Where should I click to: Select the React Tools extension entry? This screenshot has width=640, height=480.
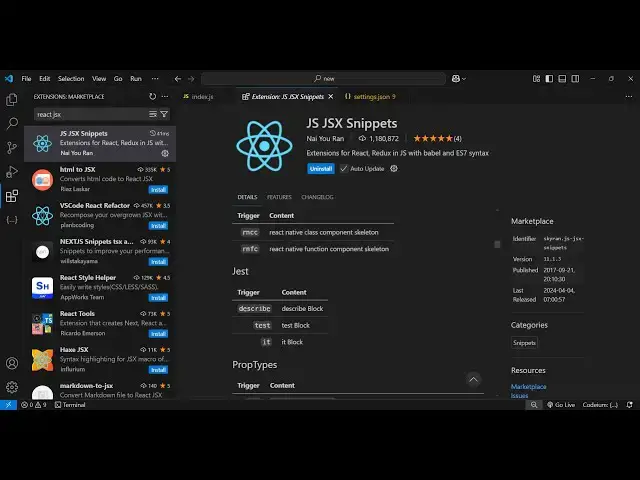click(100, 324)
